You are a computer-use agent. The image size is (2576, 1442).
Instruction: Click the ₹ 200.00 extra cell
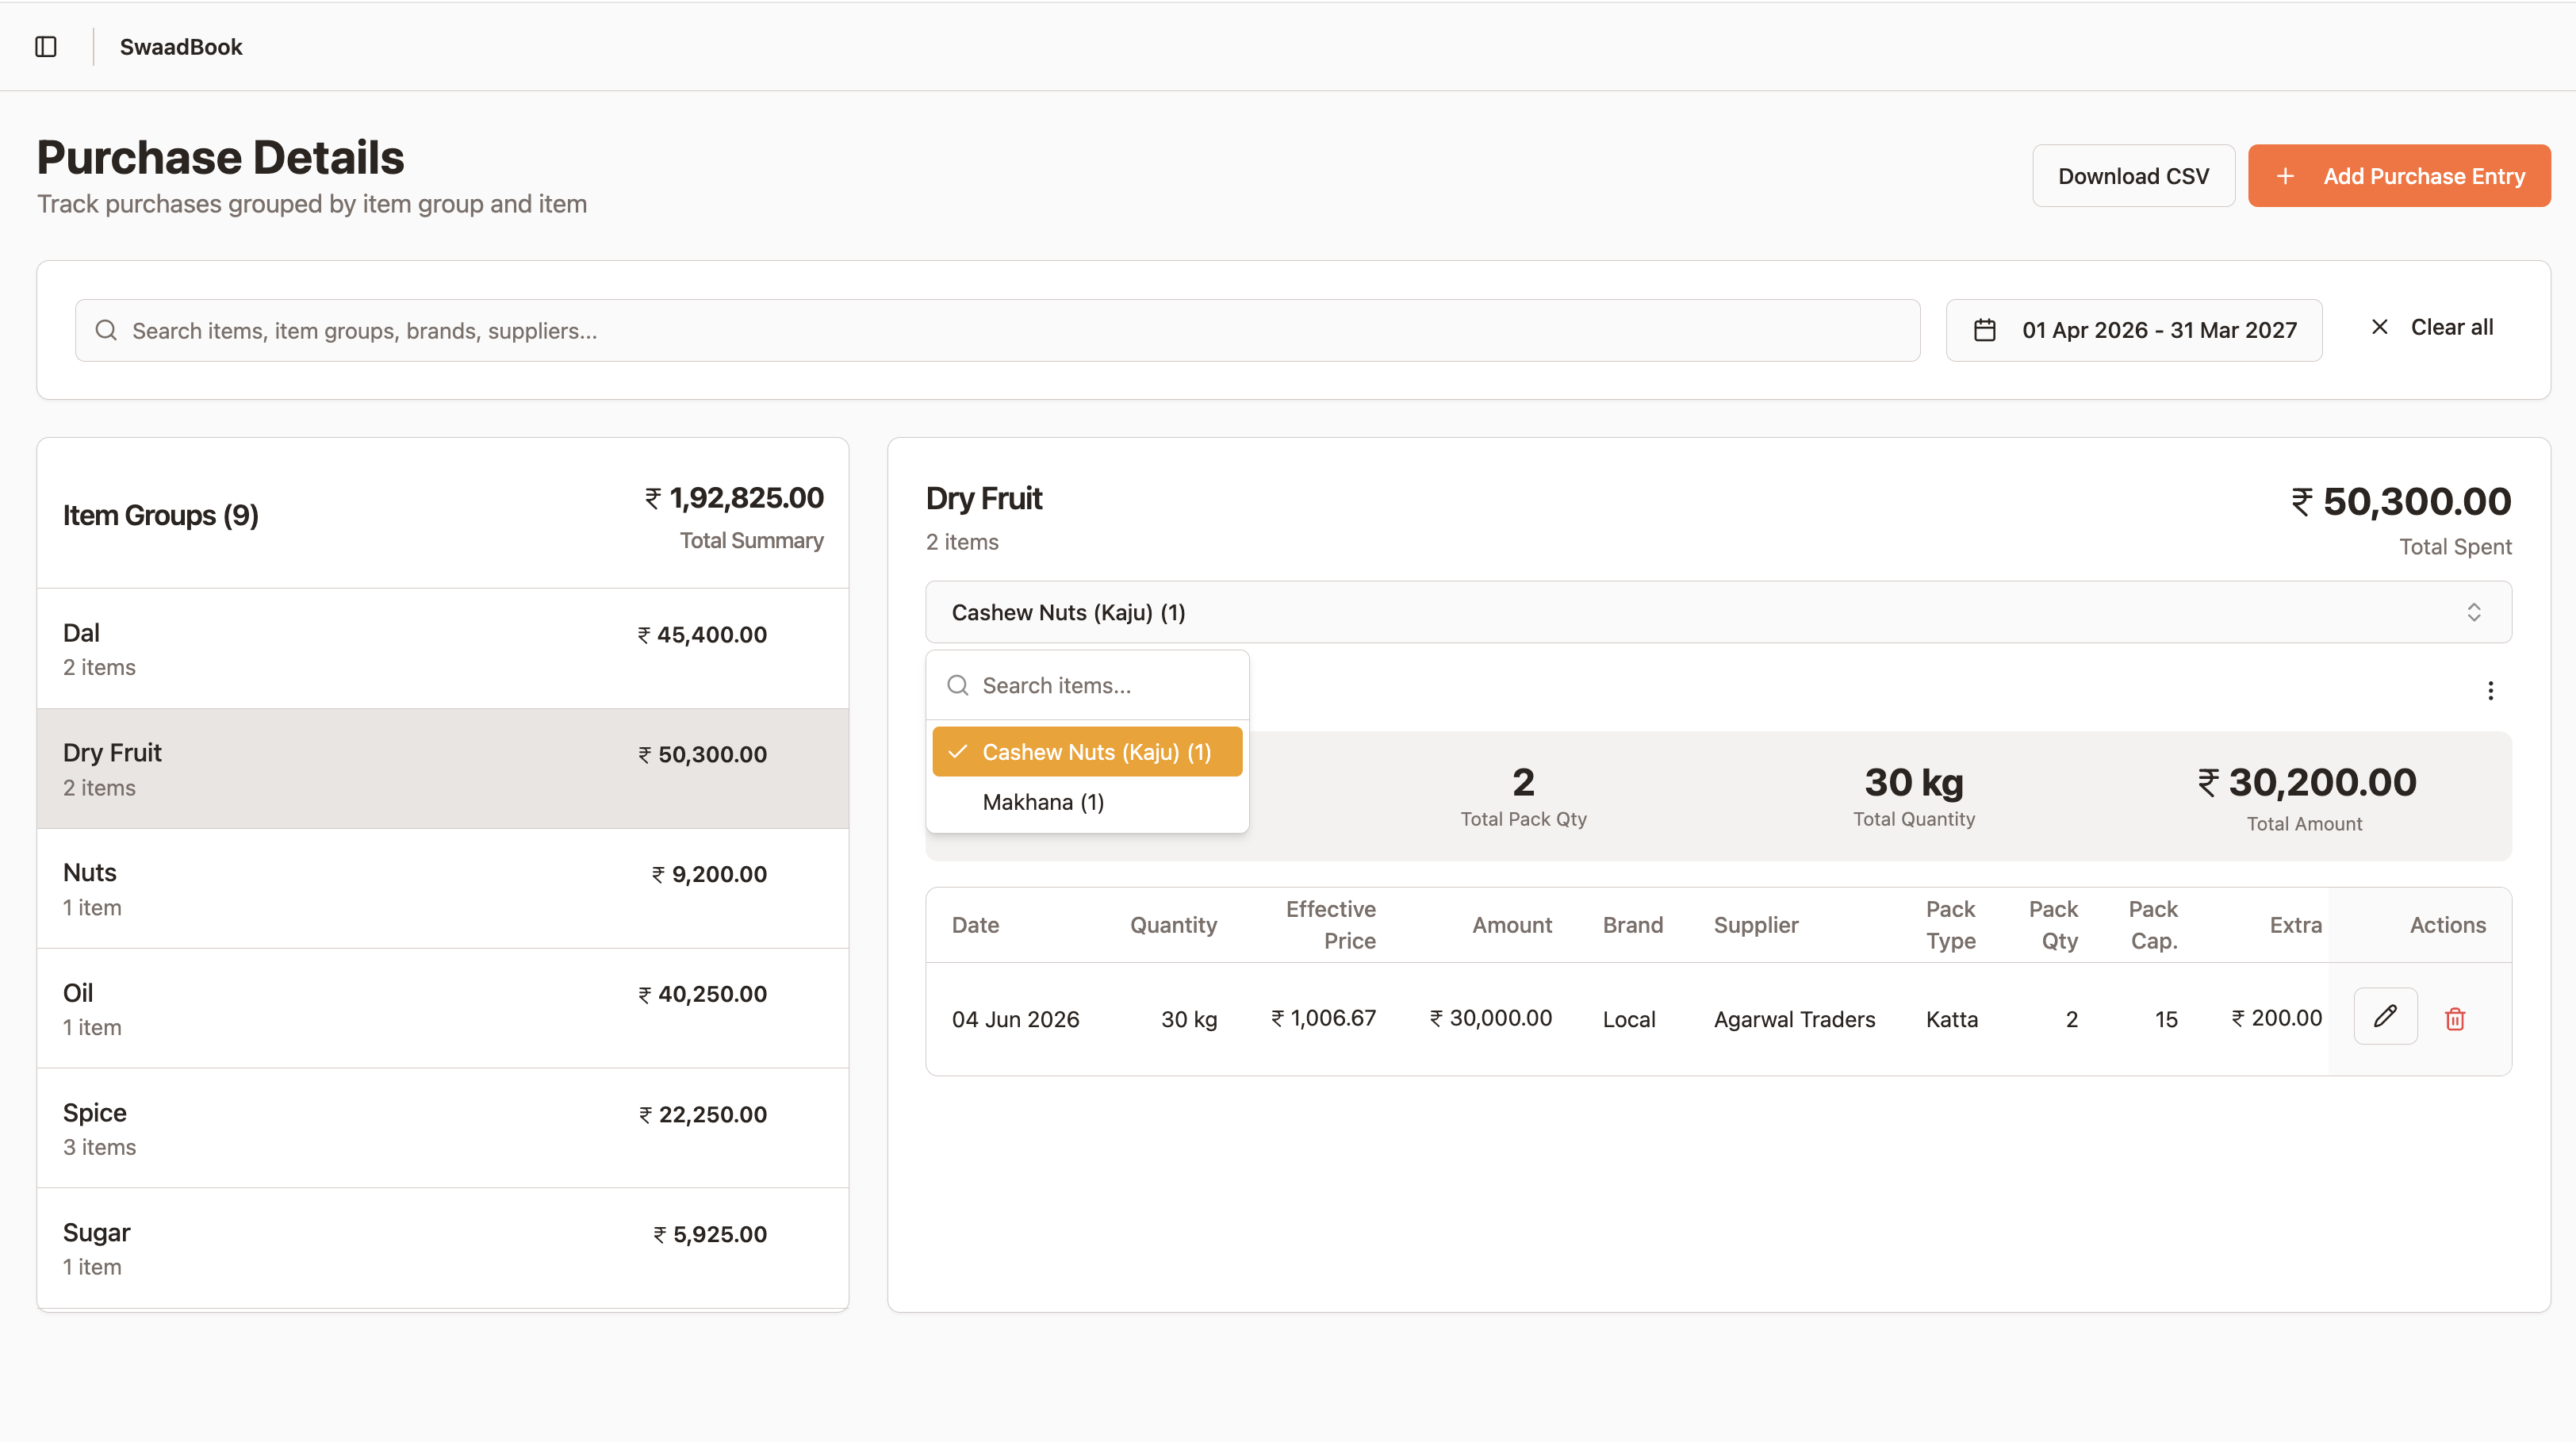click(x=2276, y=1018)
